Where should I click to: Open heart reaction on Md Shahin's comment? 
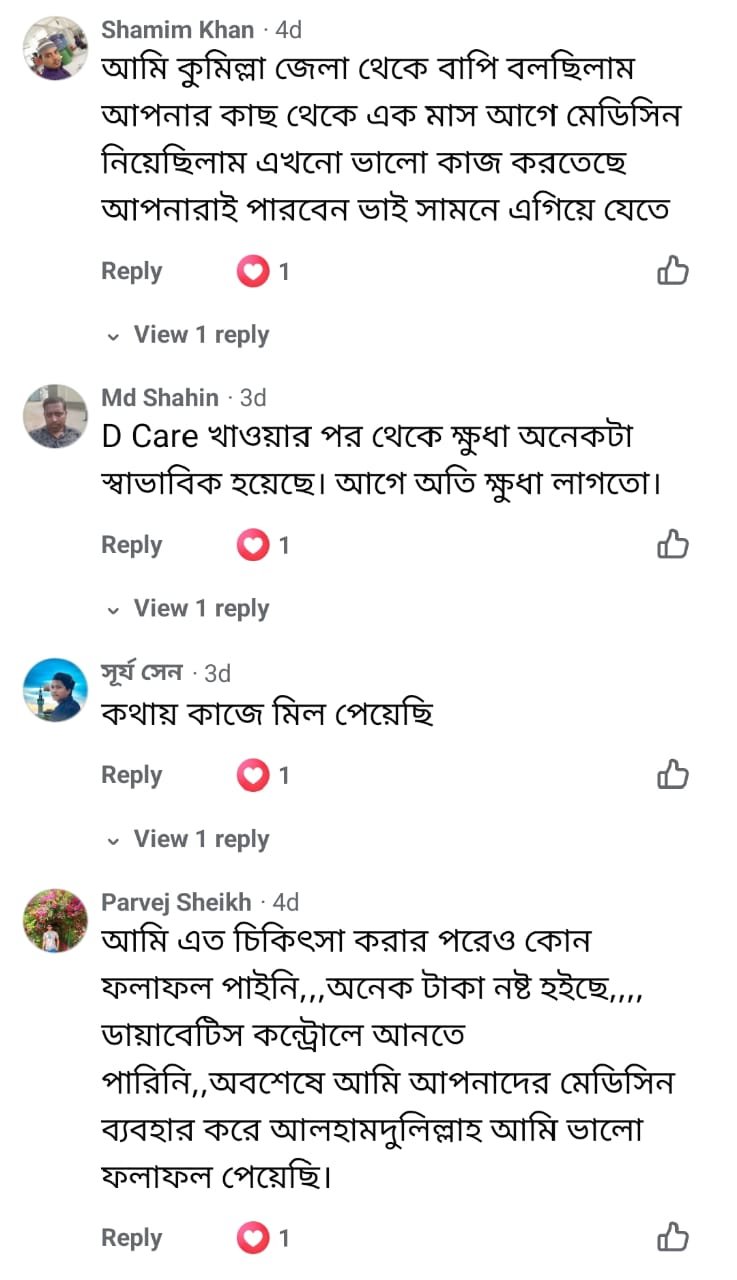253,545
